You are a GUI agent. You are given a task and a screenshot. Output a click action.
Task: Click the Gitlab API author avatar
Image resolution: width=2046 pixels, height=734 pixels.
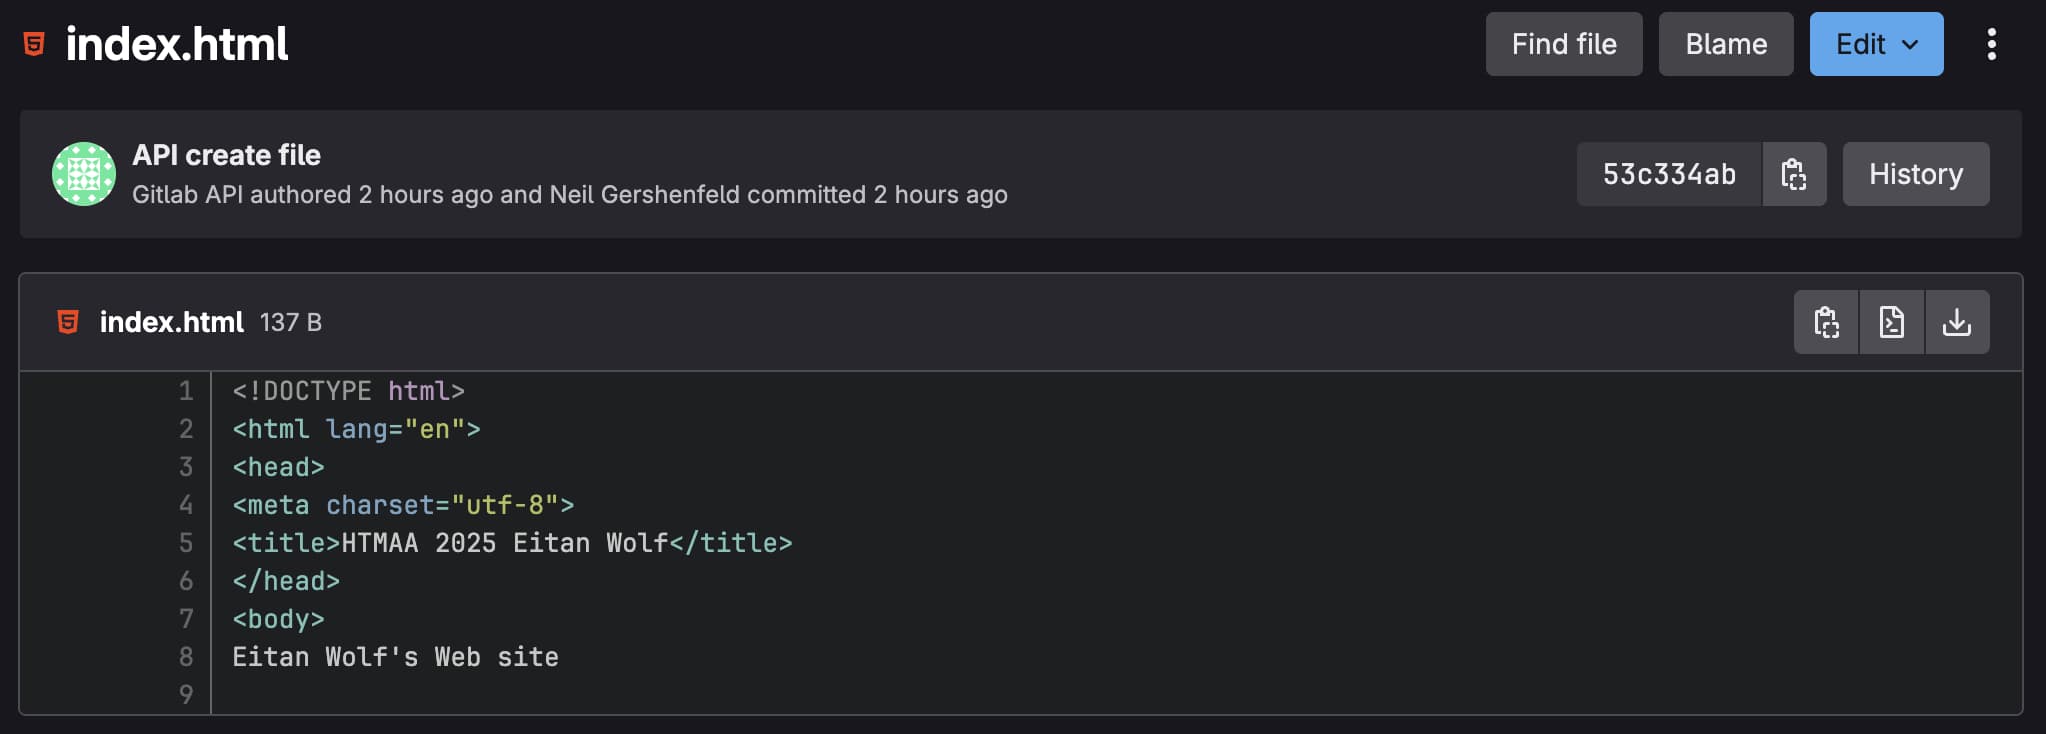[84, 174]
